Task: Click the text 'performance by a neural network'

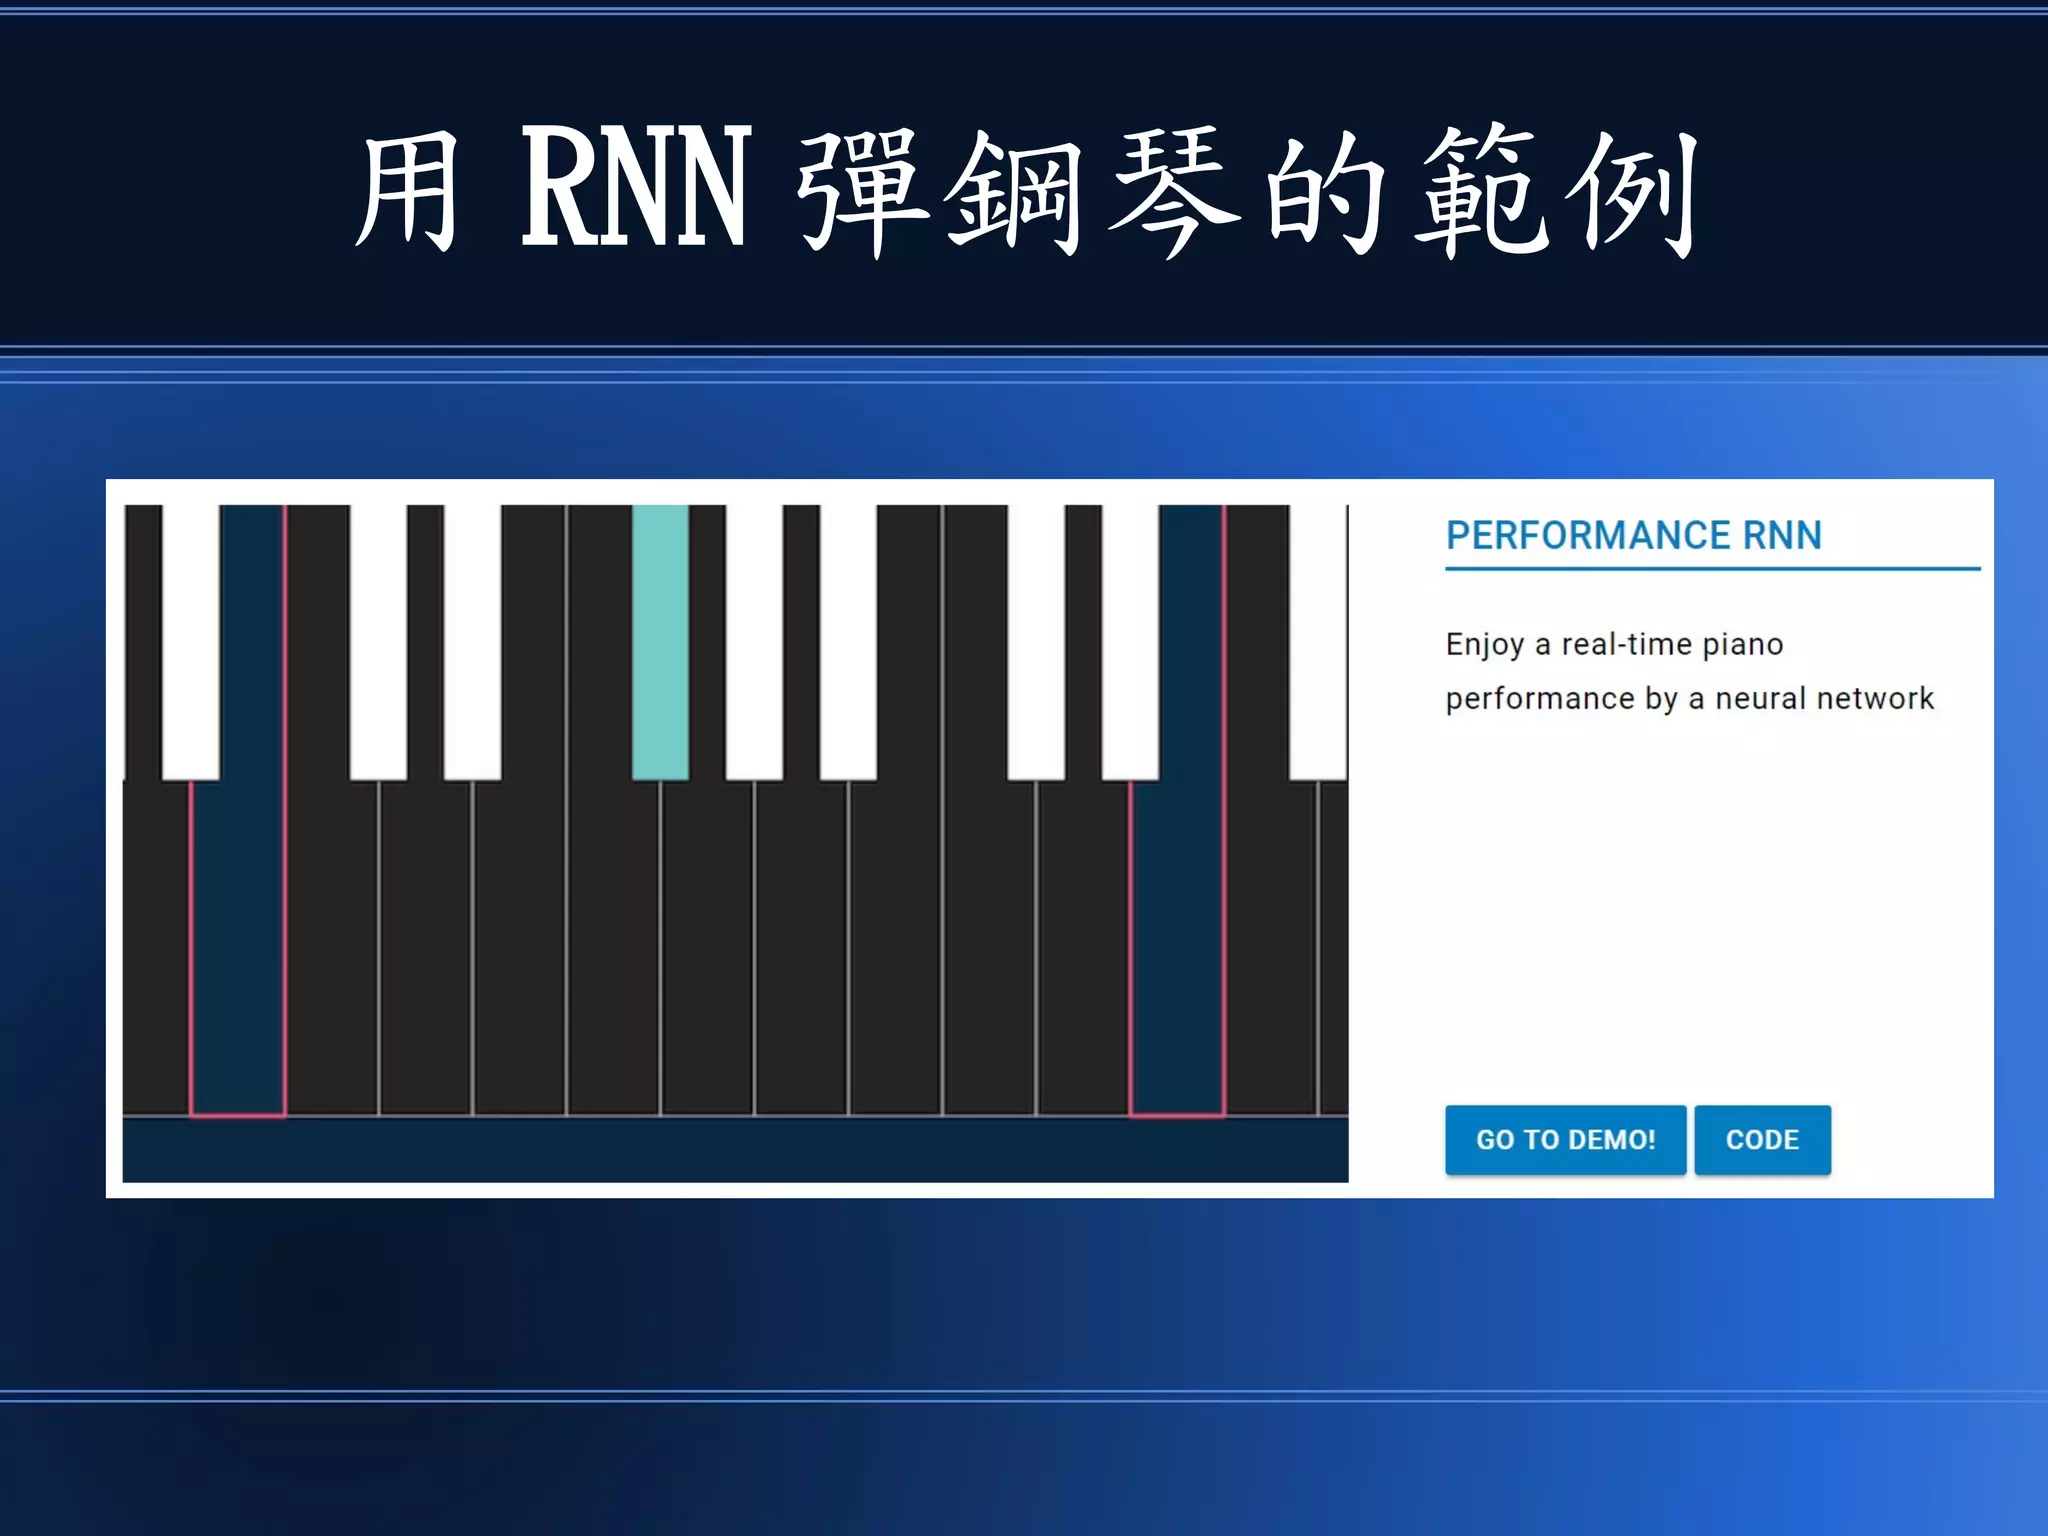Action: pos(1689,698)
